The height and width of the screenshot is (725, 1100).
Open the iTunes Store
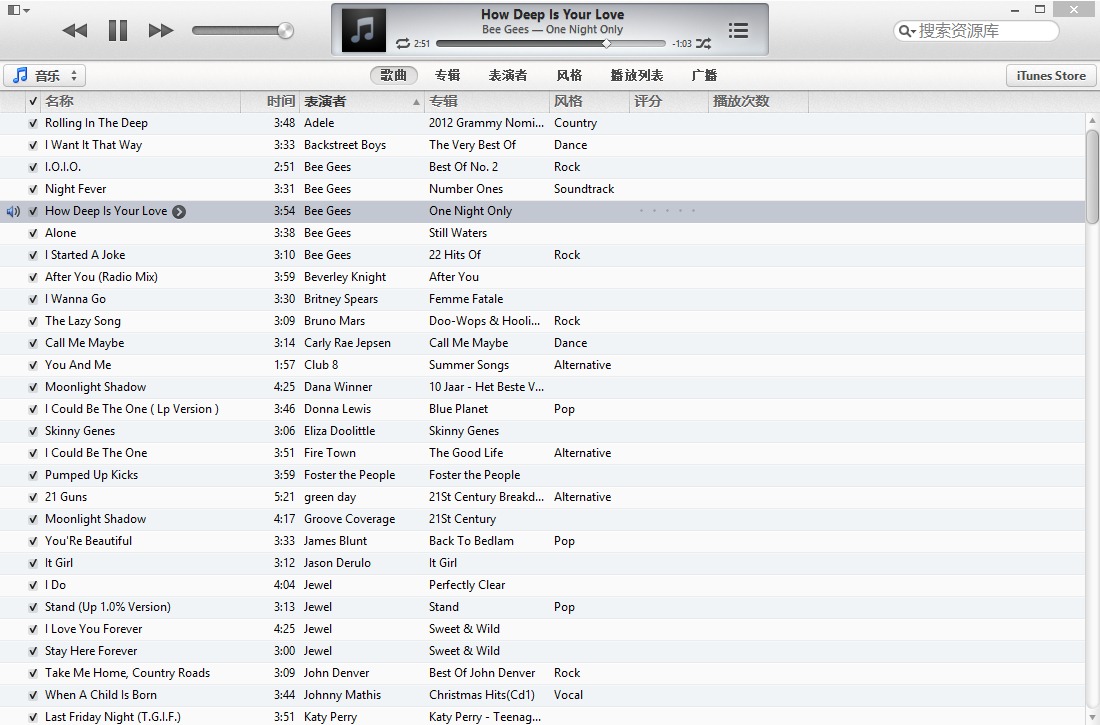coord(1051,75)
